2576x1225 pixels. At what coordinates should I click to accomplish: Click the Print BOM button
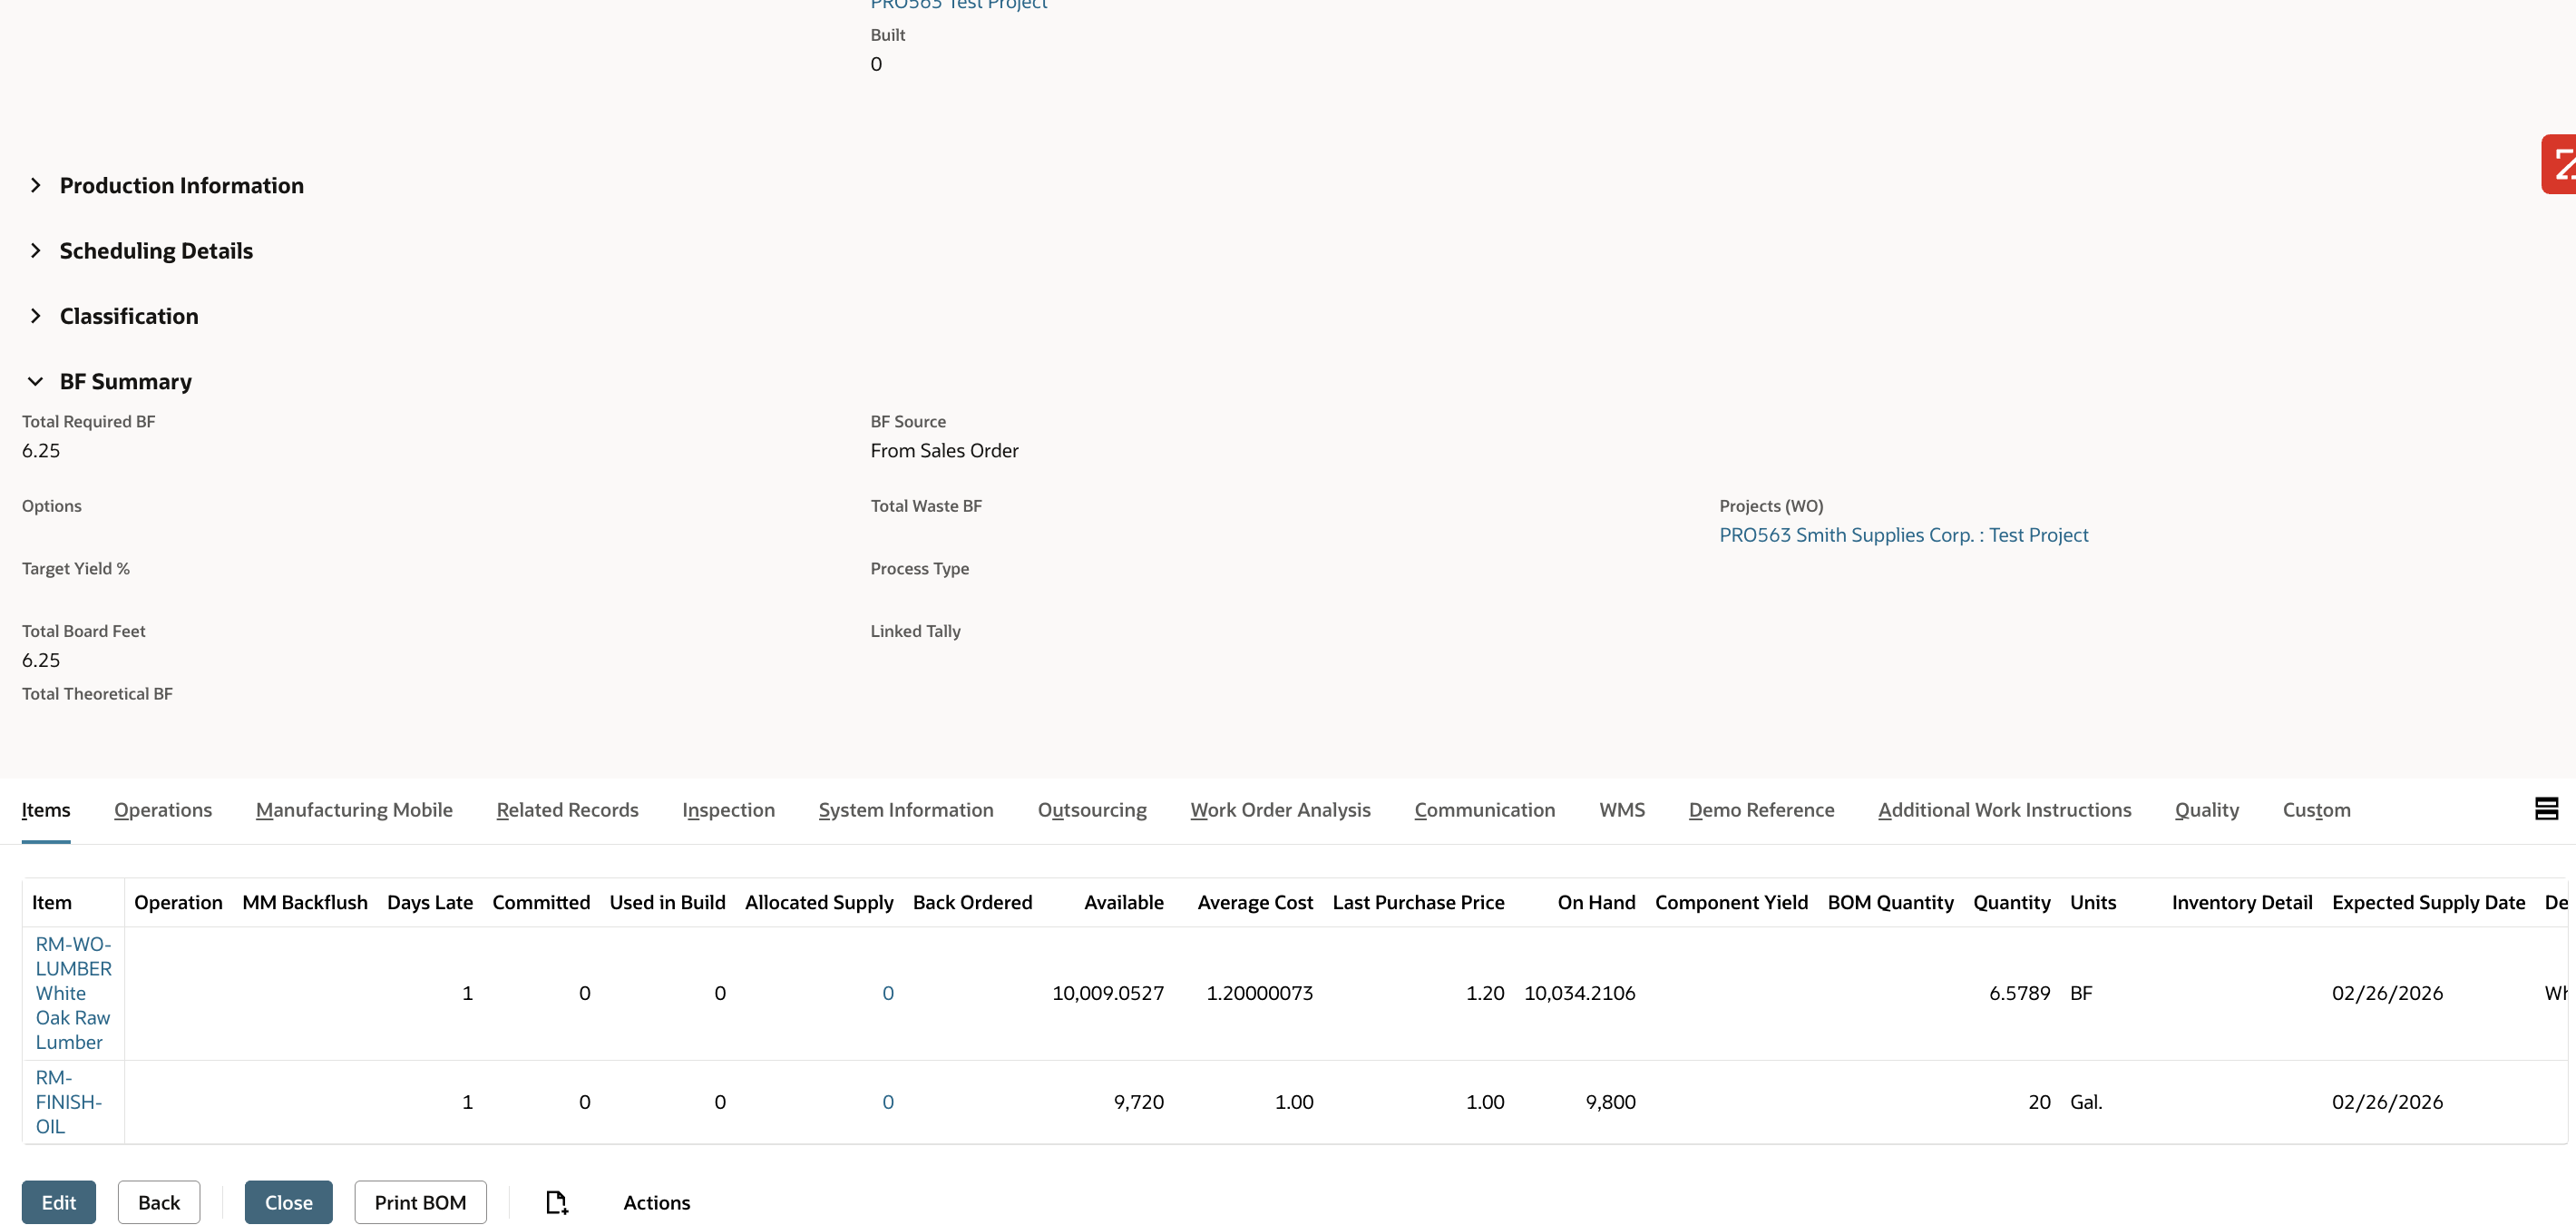click(419, 1202)
